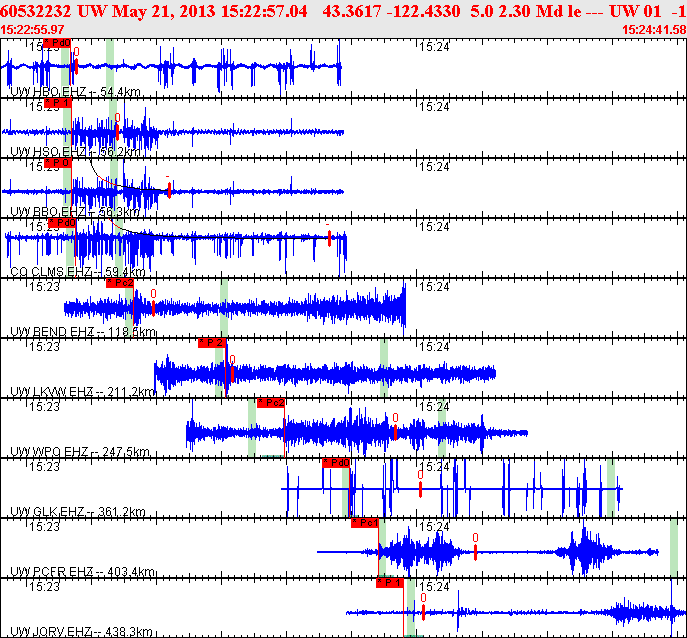Screen dimensions: 687x638
Task: Click the Pc2 pick flag on WPO trace
Action: tap(271, 403)
